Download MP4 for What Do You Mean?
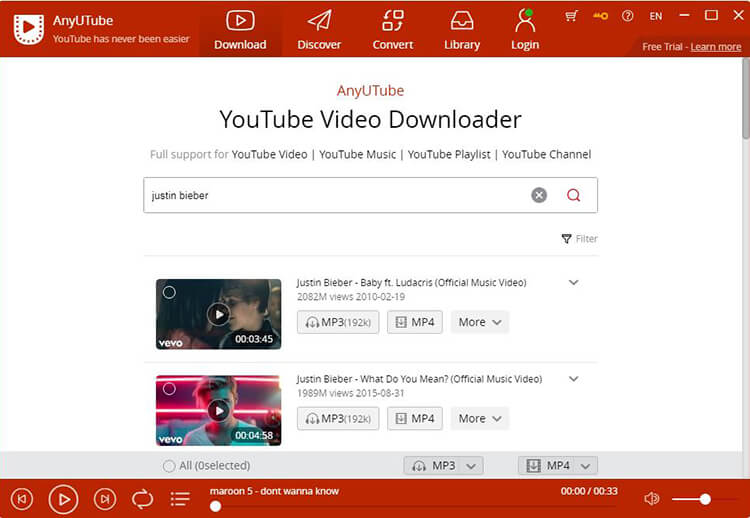 click(415, 419)
